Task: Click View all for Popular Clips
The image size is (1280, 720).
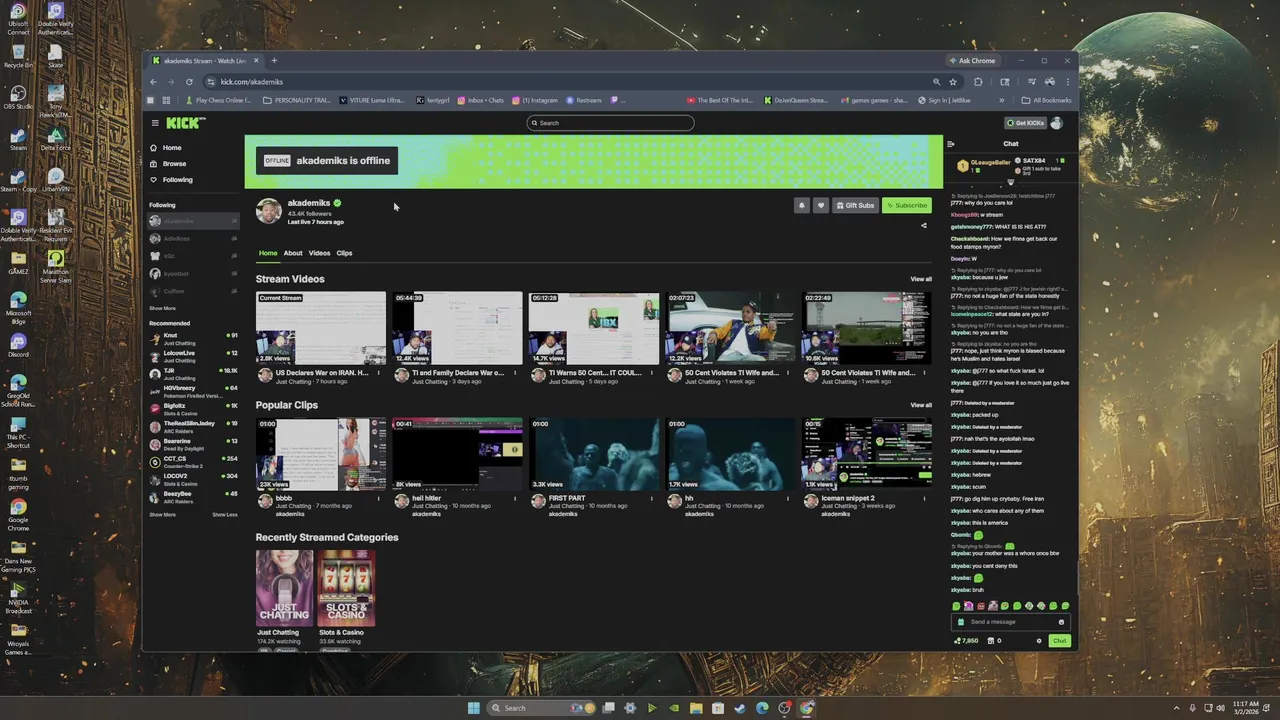Action: tap(921, 405)
